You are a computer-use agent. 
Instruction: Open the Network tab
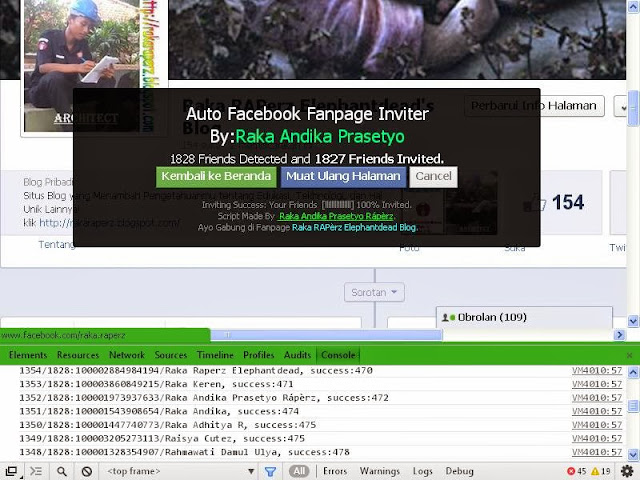point(127,355)
